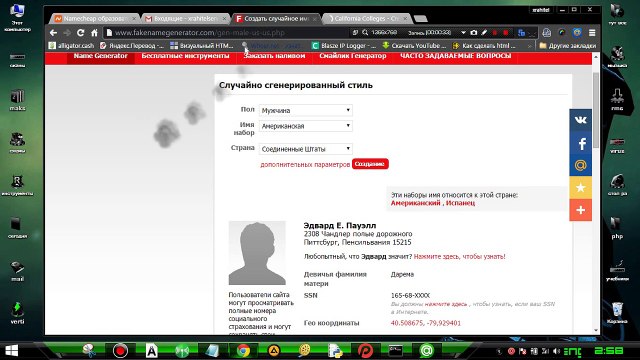Open 'maks' desktop icon

point(17,100)
